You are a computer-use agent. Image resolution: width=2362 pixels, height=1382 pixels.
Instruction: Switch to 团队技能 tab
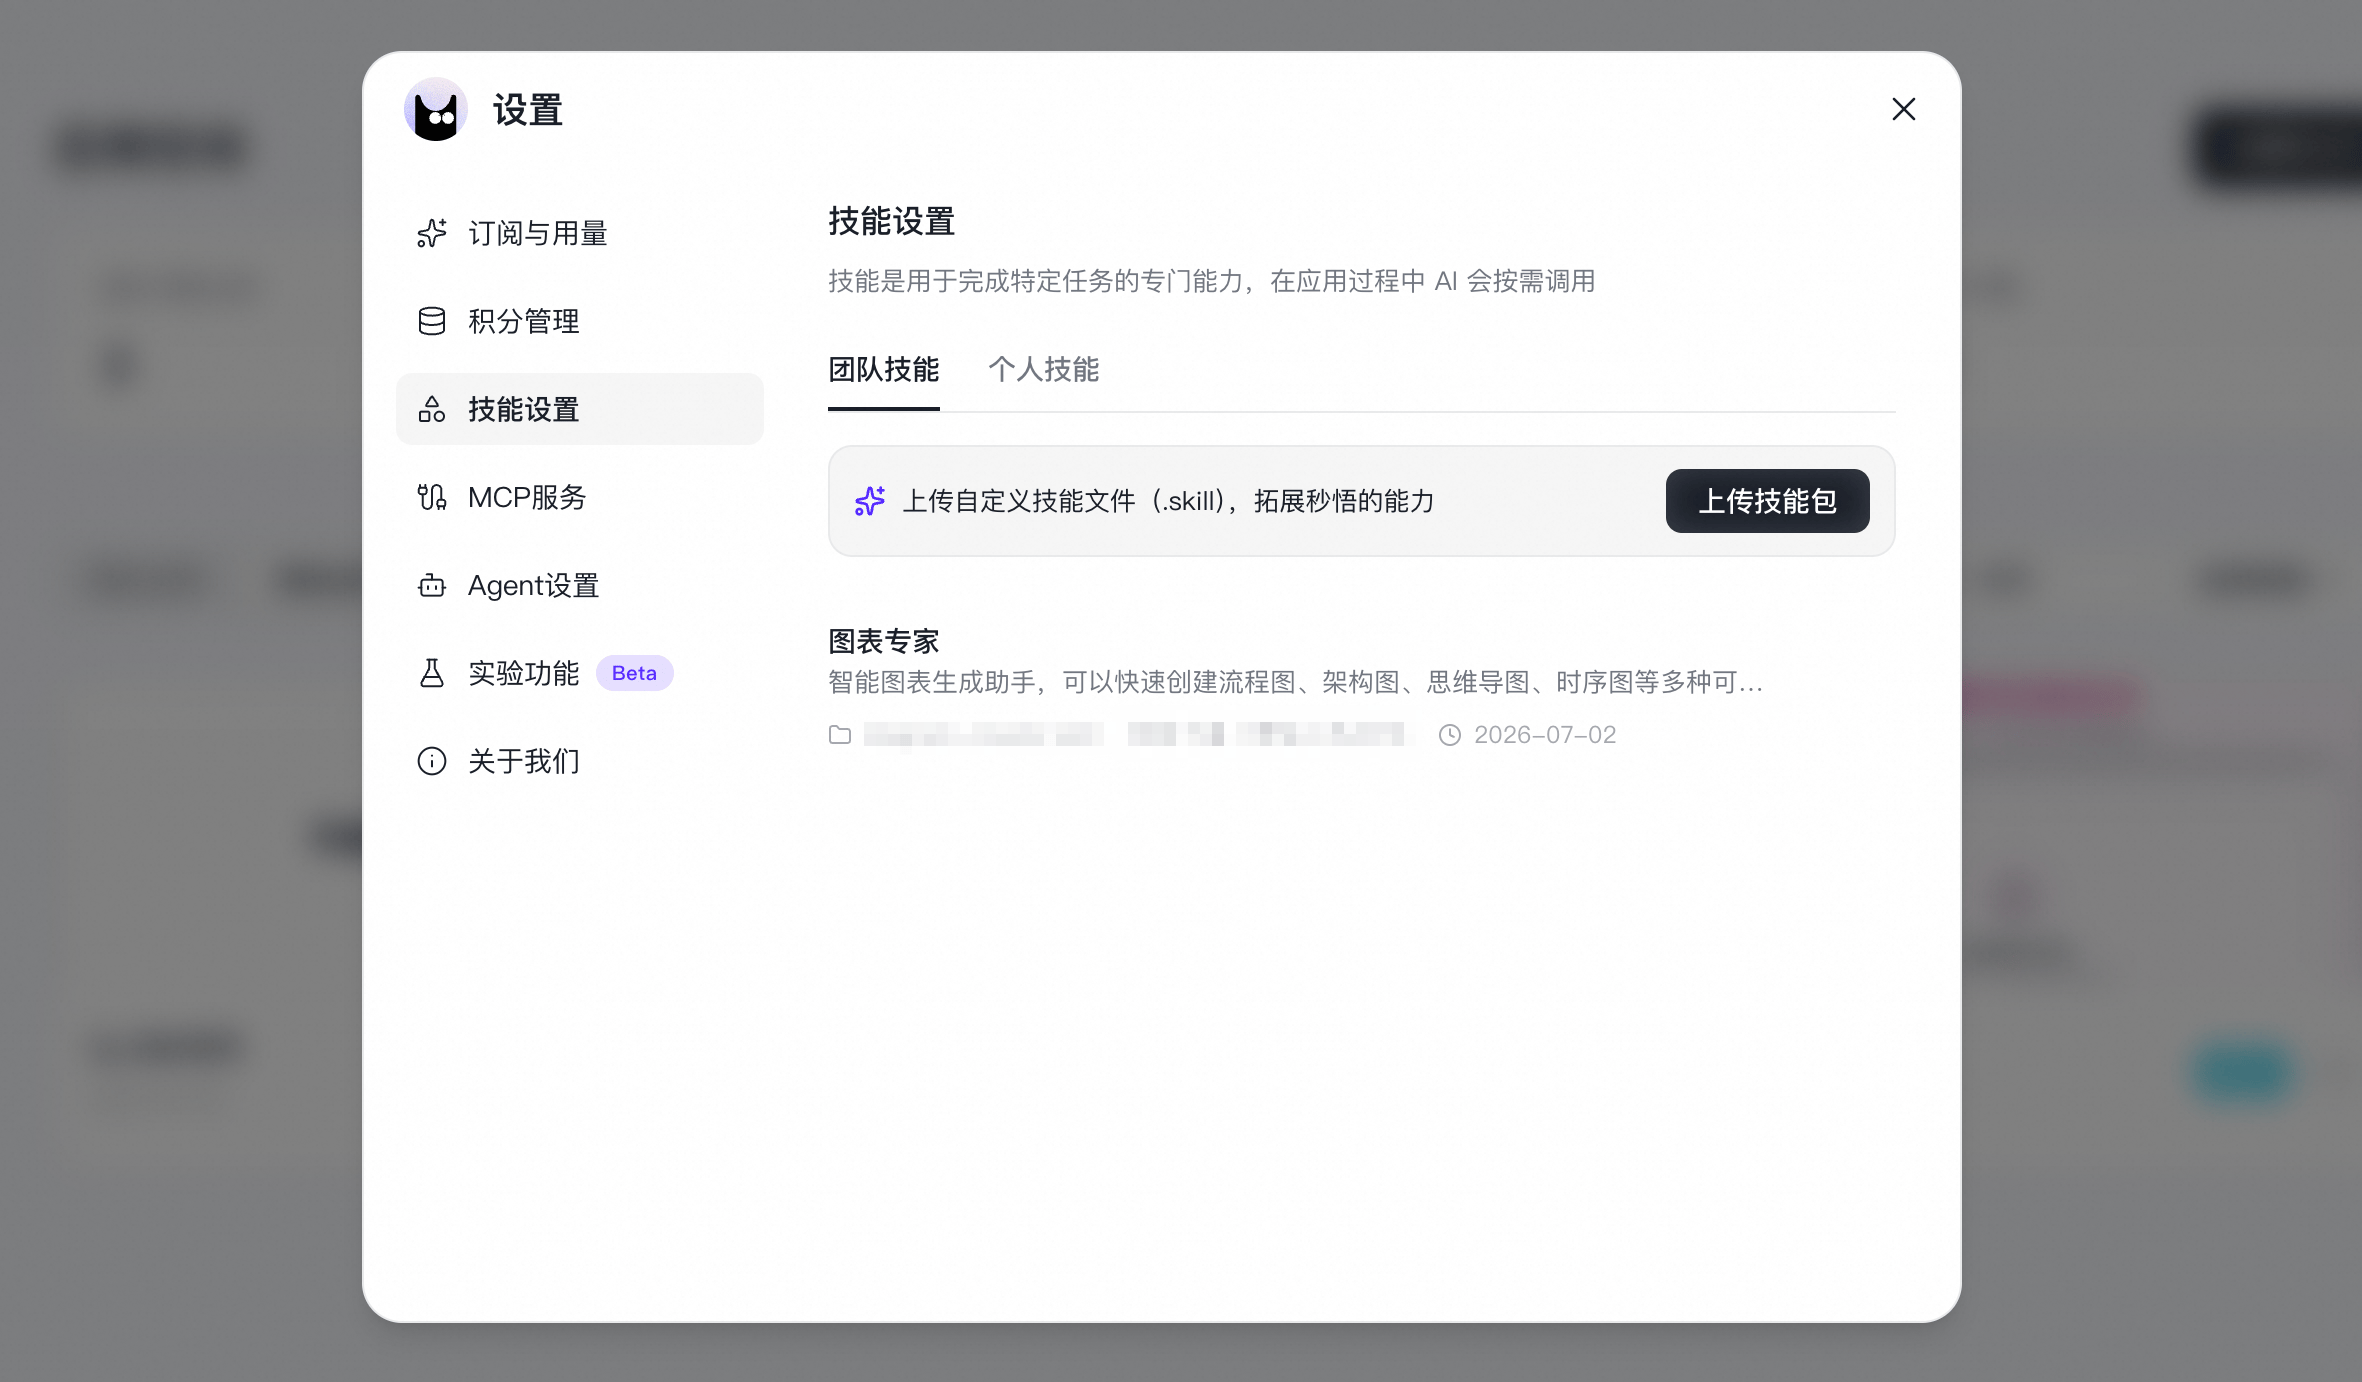tap(884, 370)
